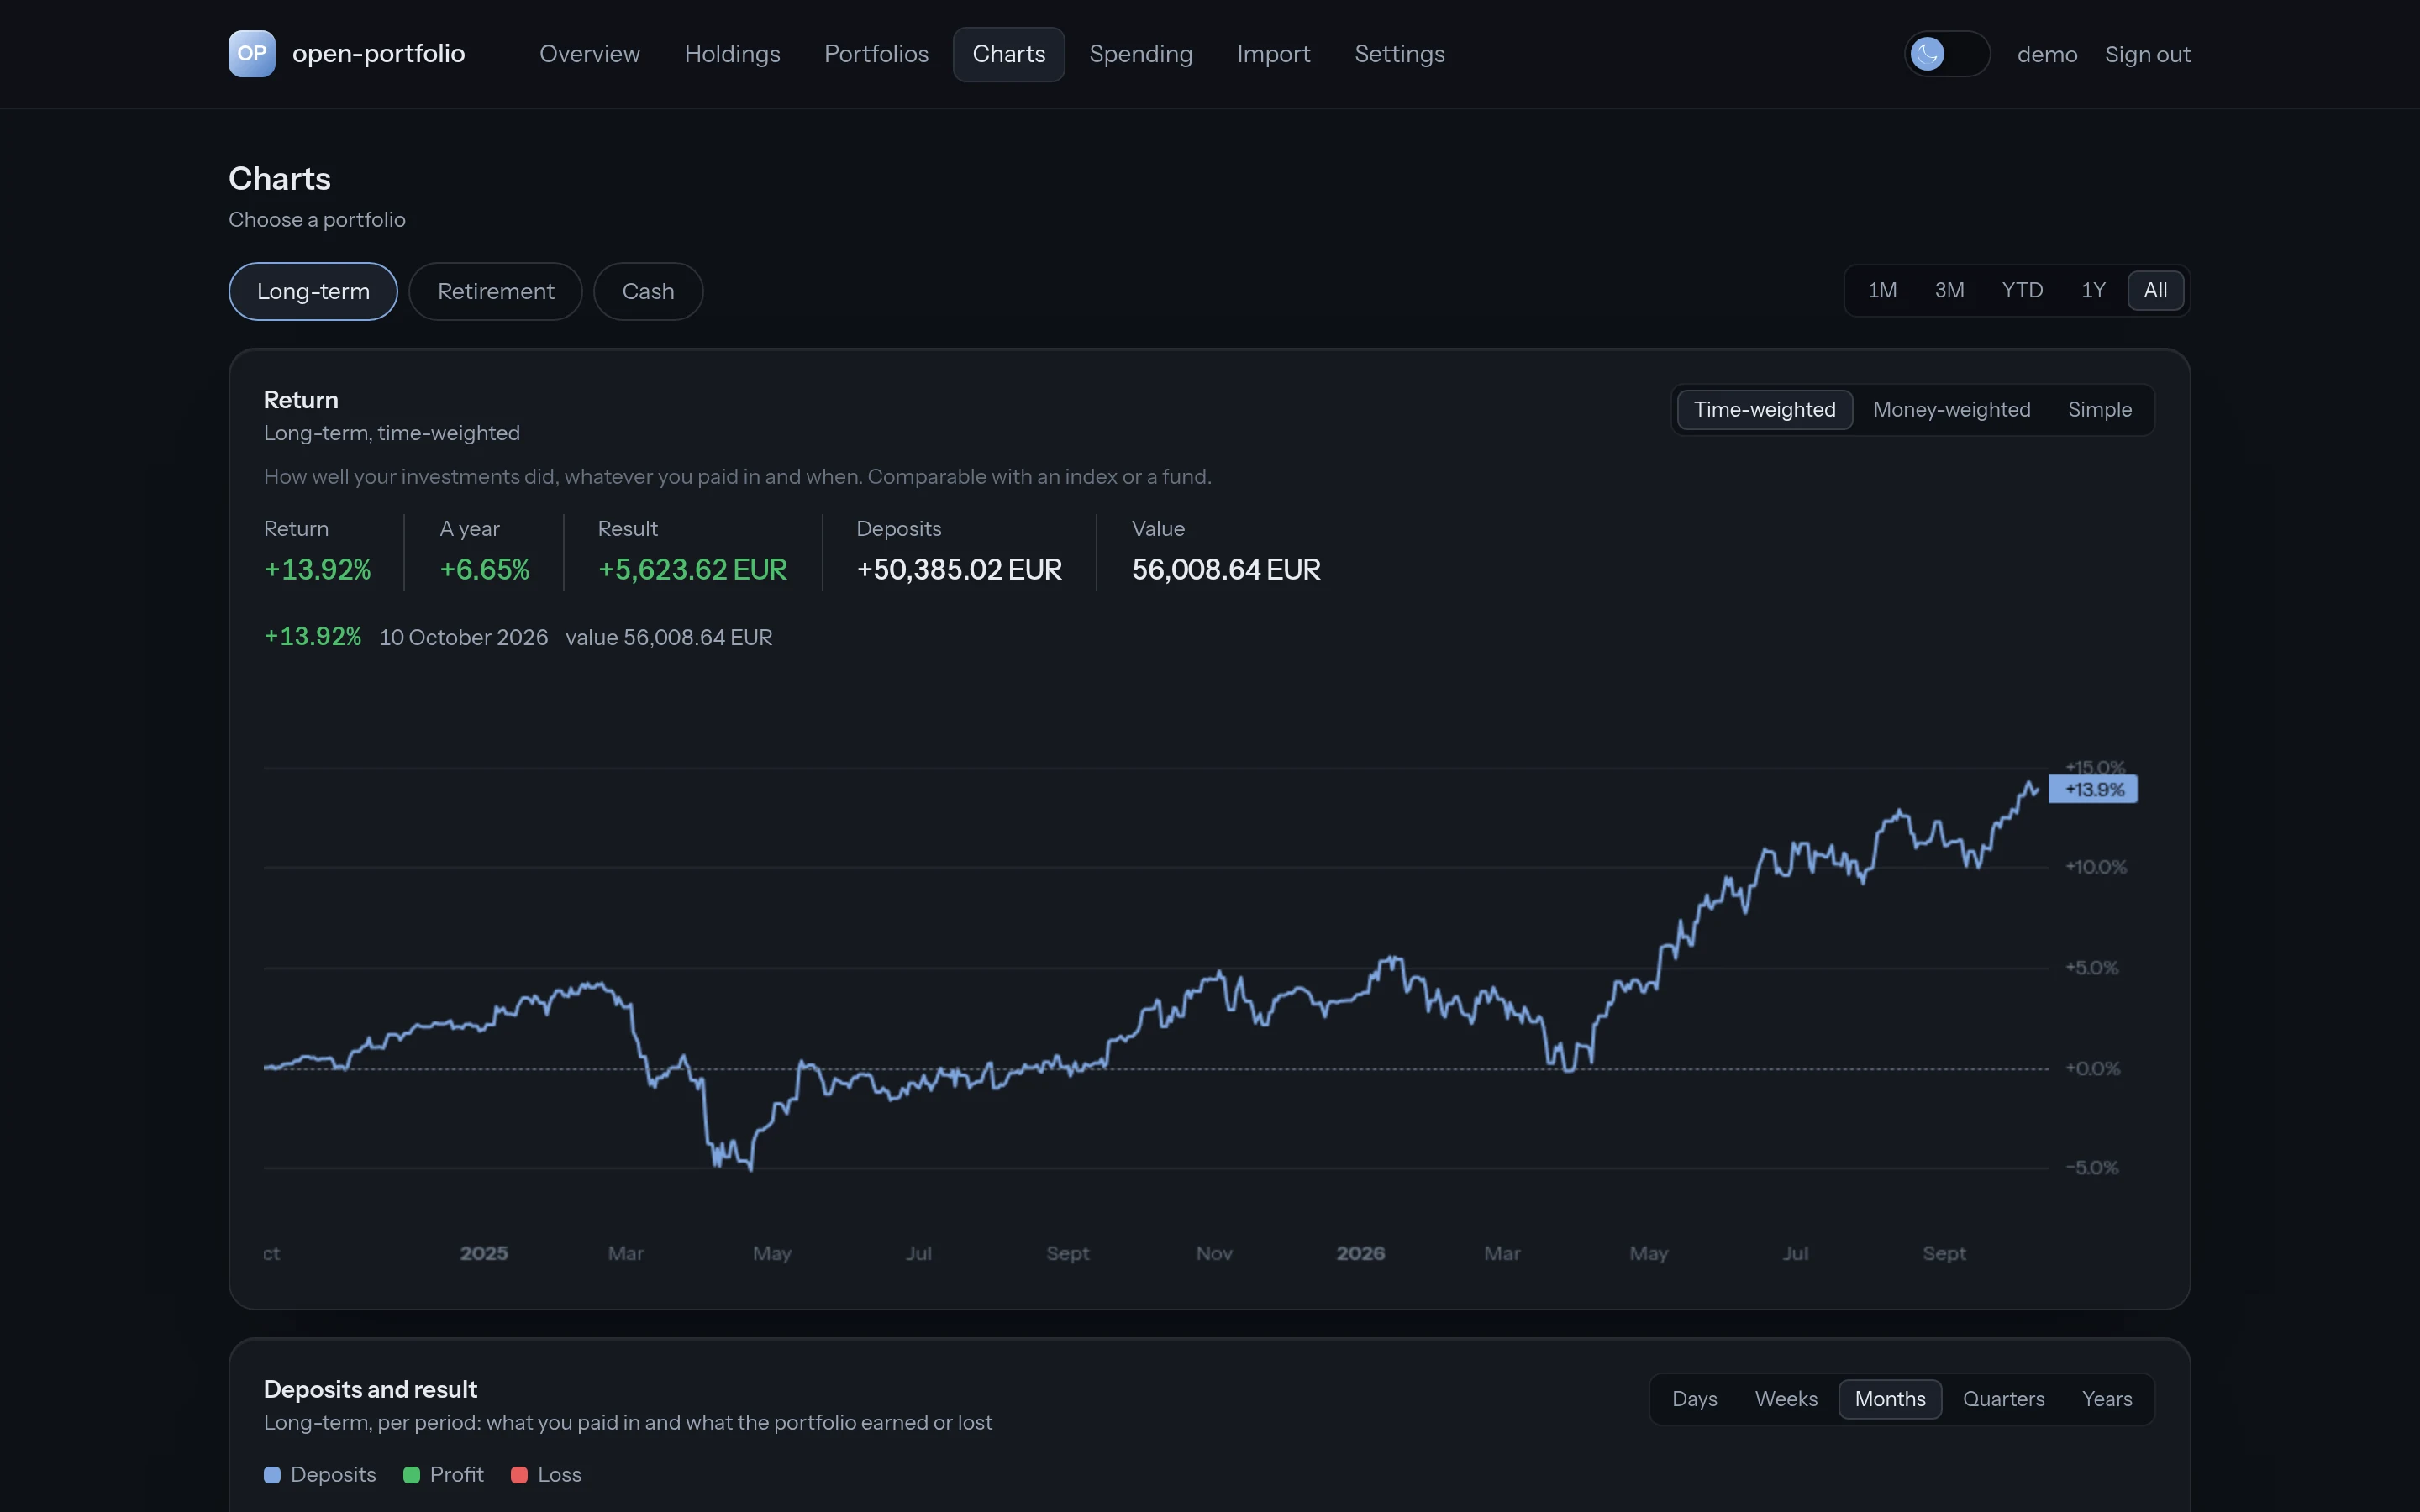Select the Time-weighted return method

(x=1764, y=410)
